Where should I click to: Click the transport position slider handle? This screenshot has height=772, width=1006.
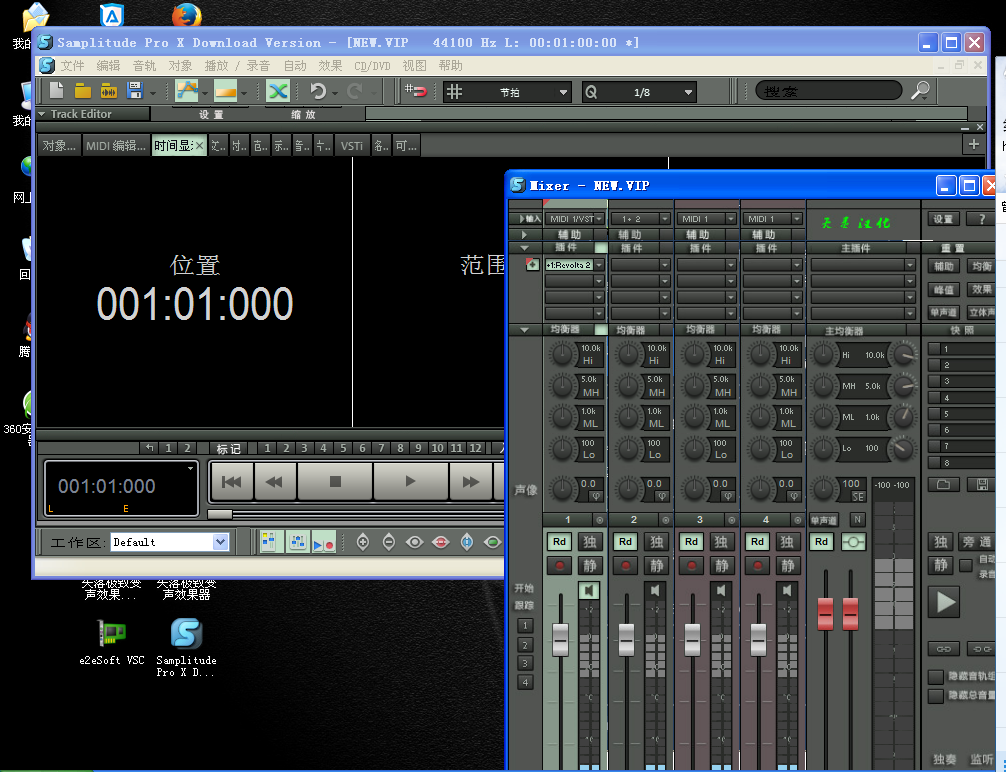tap(220, 514)
